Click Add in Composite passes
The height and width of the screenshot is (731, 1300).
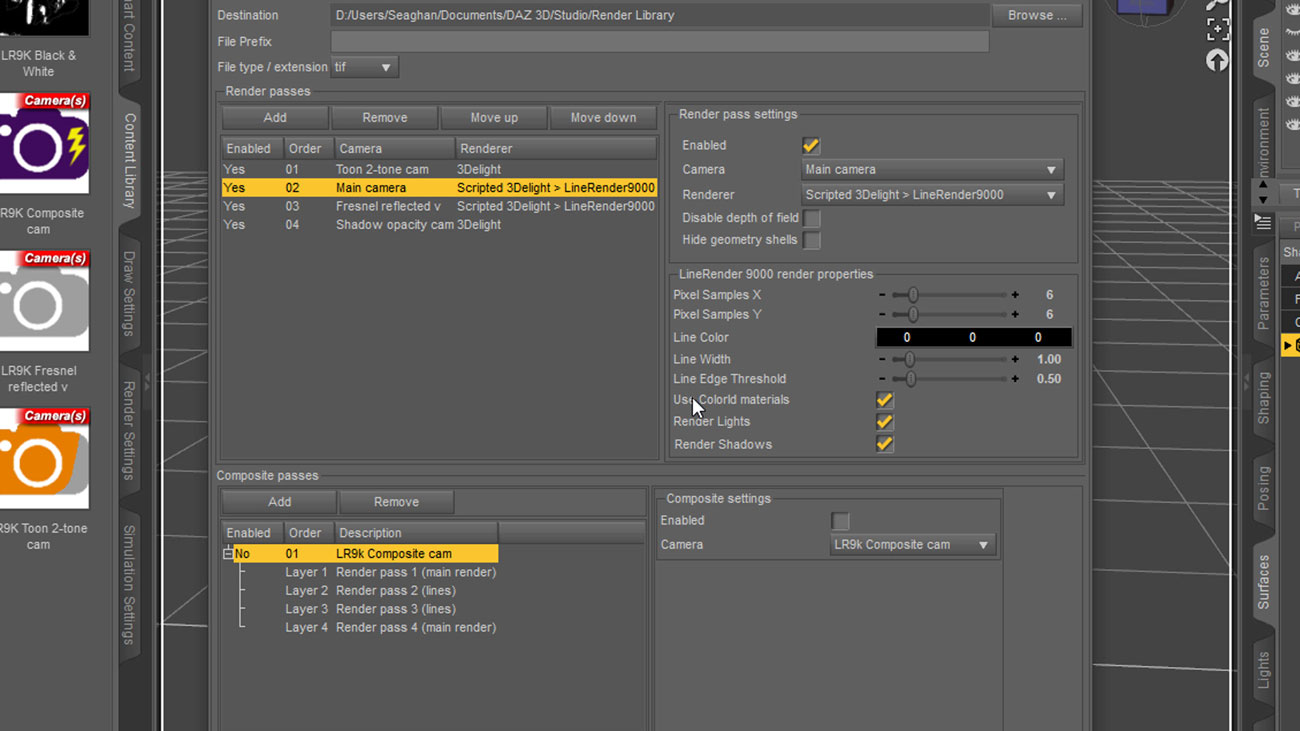click(x=279, y=502)
